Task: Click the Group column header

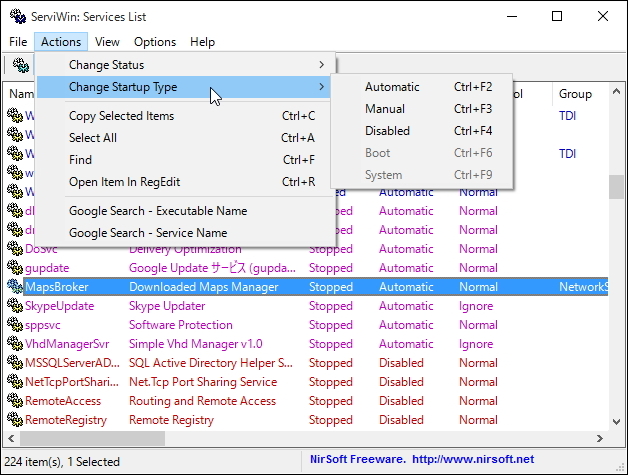Action: (x=580, y=94)
